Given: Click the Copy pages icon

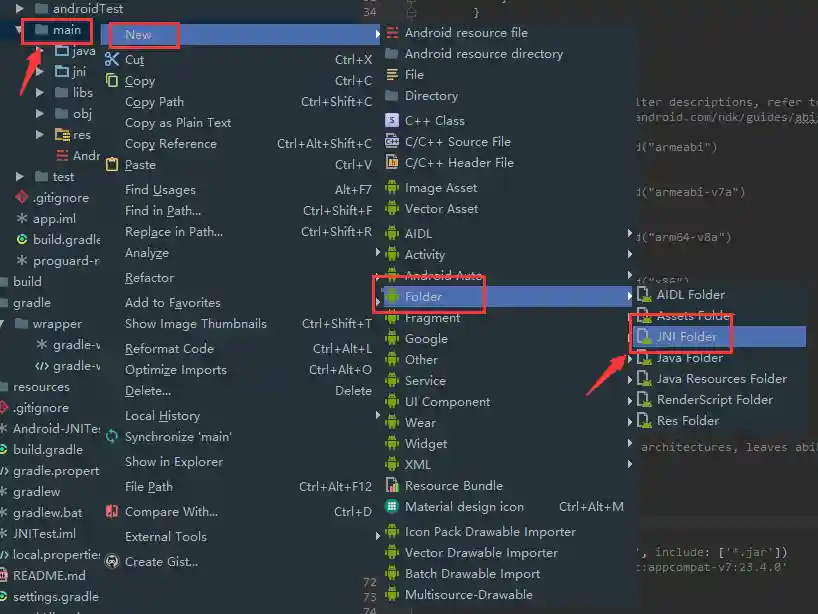Looking at the screenshot, I should (112, 80).
